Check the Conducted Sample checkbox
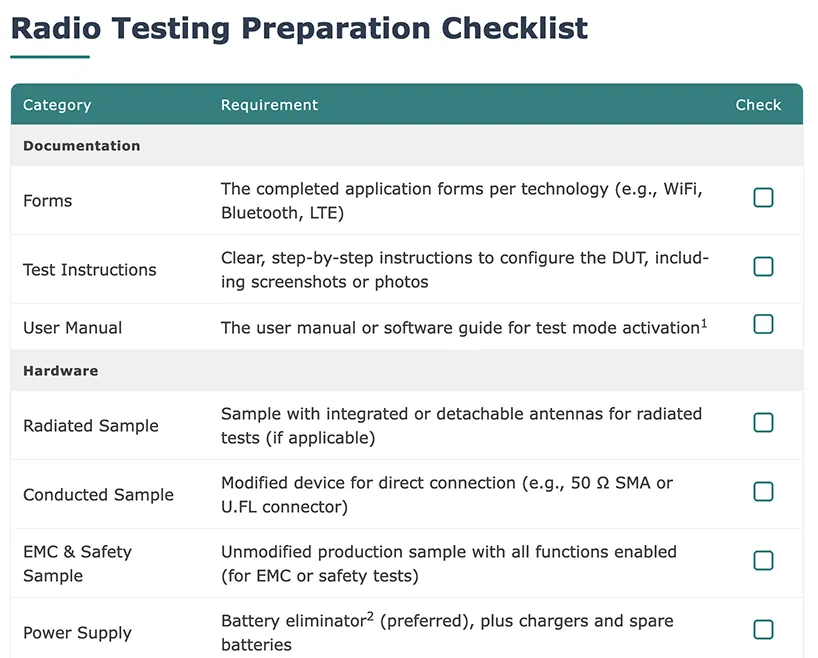 coord(763,491)
